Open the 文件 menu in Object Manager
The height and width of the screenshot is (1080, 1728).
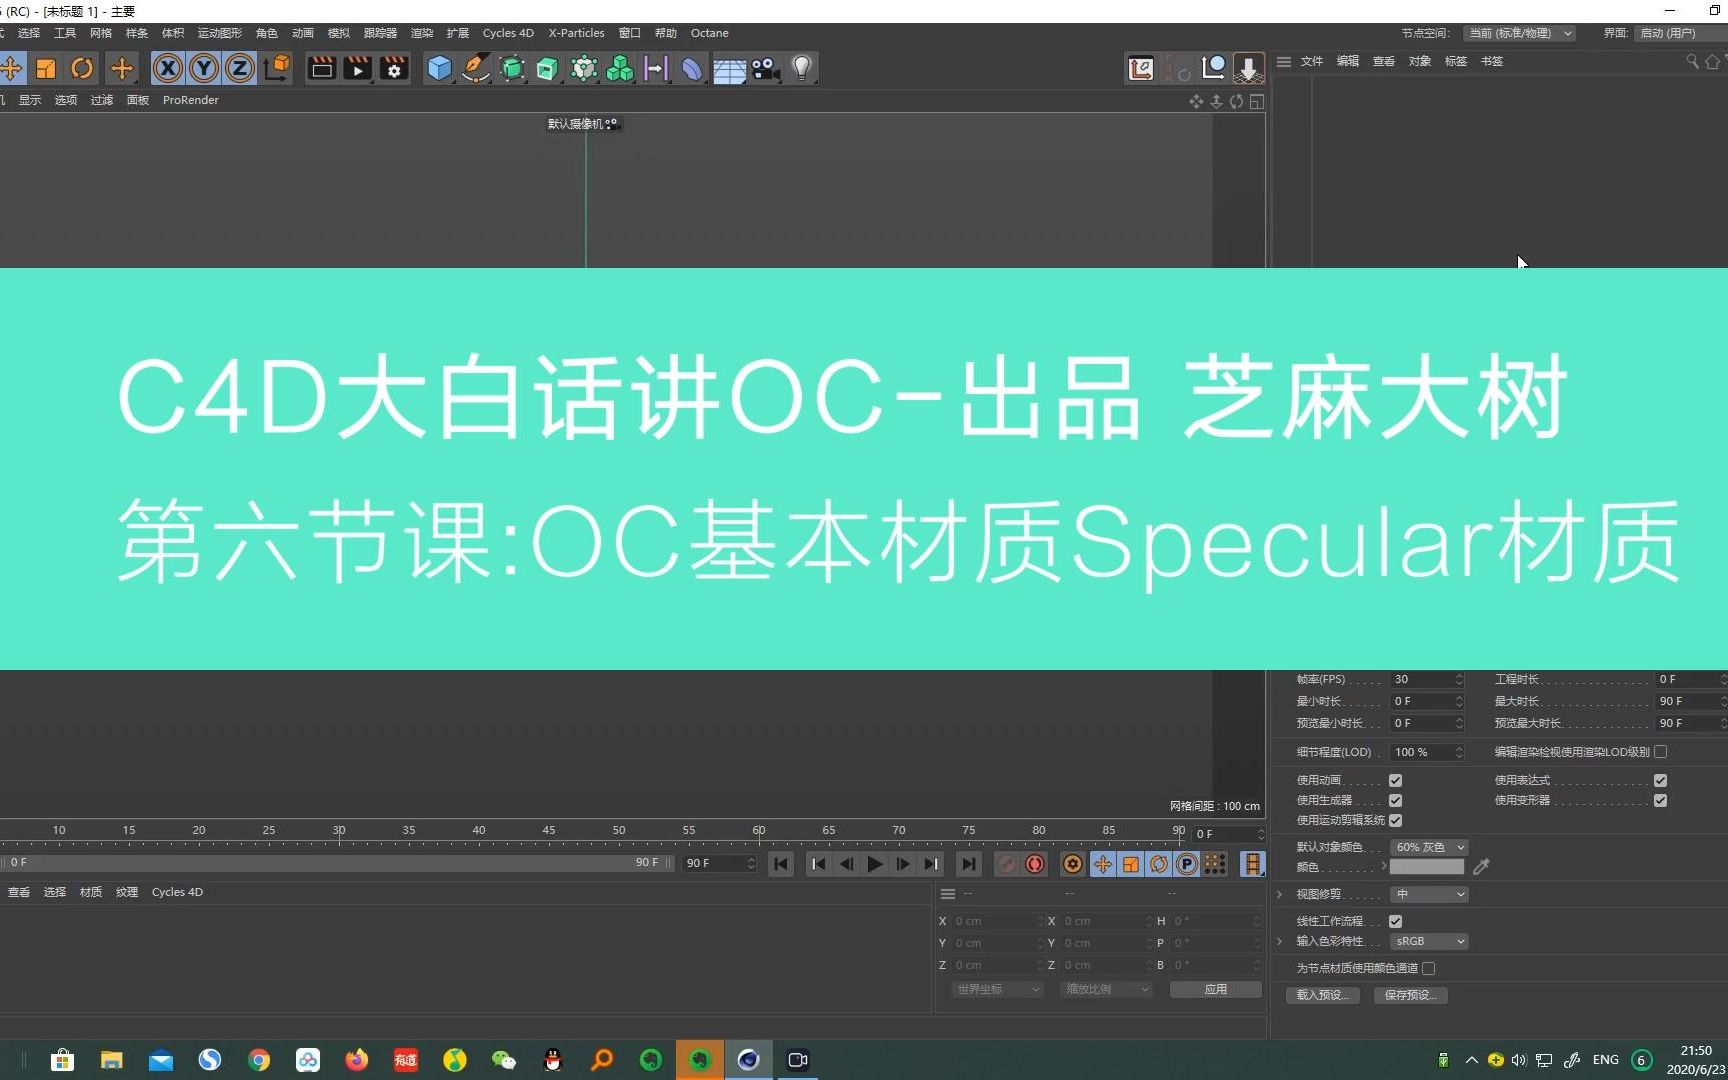click(x=1312, y=61)
